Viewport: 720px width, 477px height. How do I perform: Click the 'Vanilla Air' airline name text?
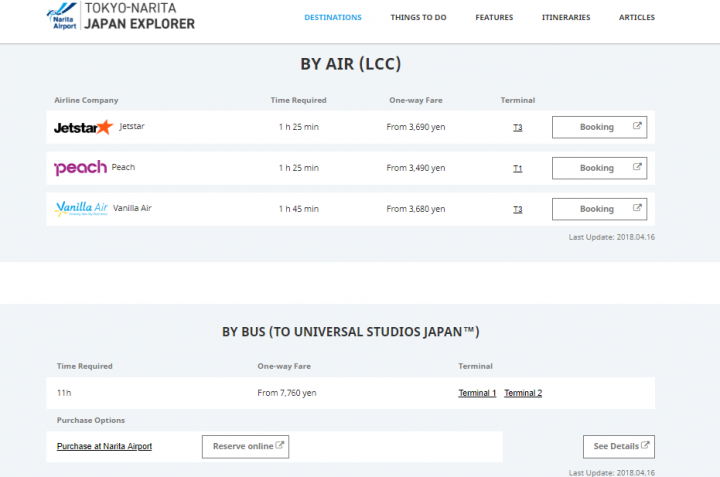[x=132, y=208]
